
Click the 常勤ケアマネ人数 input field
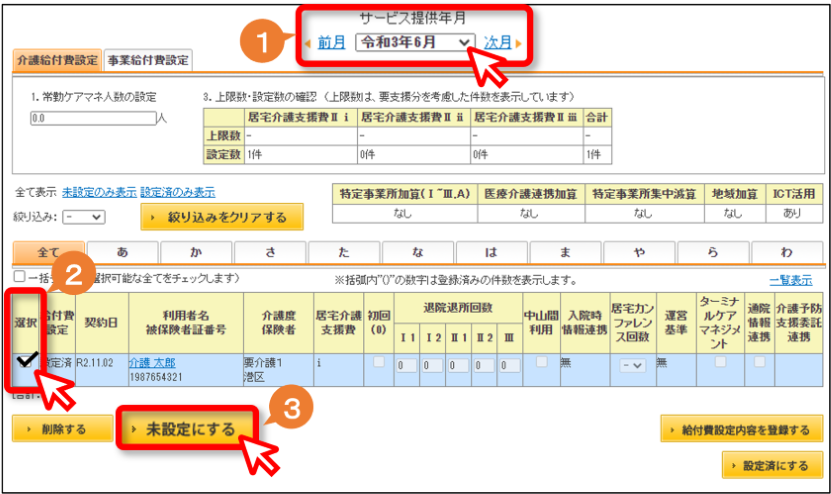[93, 118]
